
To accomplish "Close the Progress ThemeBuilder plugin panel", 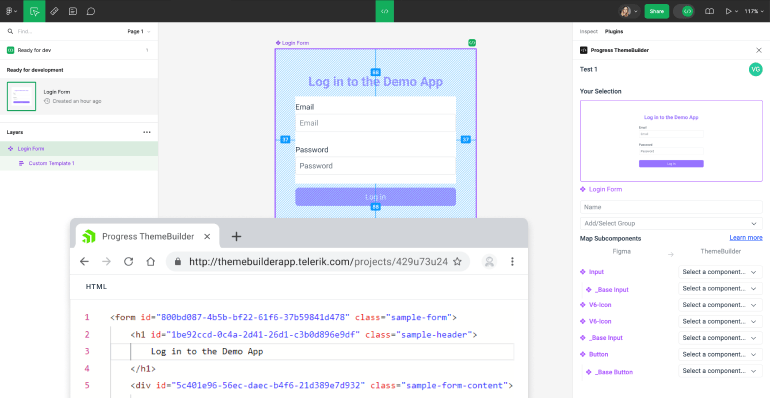I will [x=759, y=50].
